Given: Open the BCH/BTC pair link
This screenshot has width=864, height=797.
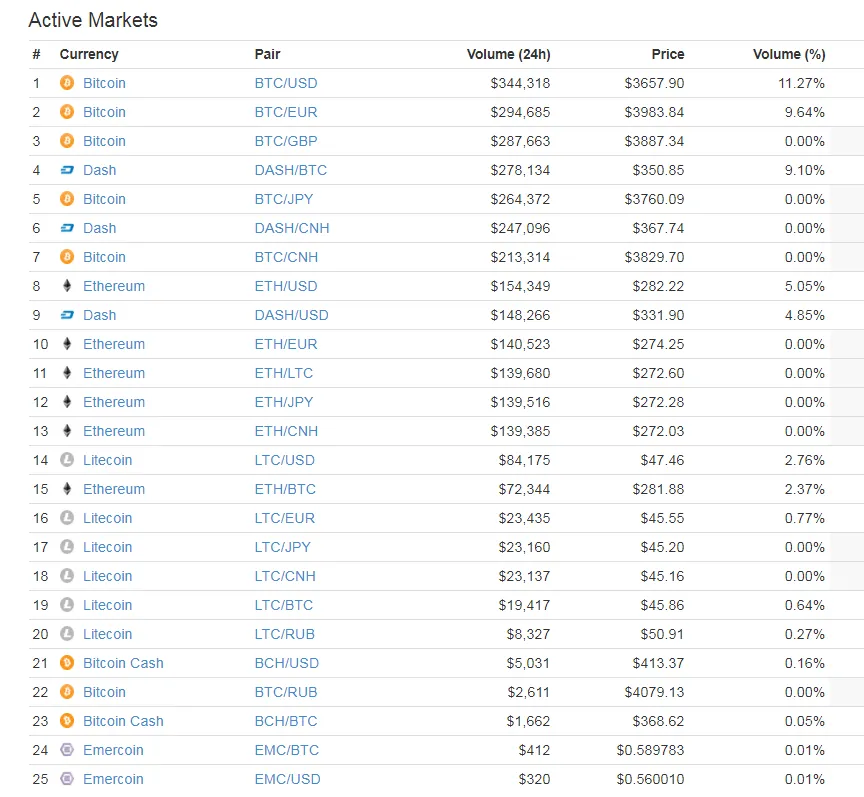Looking at the screenshot, I should click(286, 721).
